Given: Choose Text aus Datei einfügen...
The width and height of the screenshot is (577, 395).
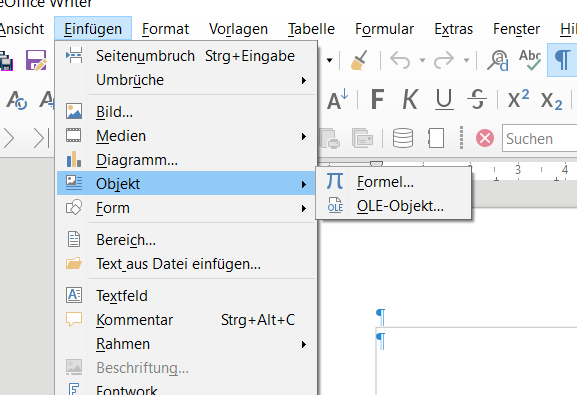Looking at the screenshot, I should pos(186,264).
